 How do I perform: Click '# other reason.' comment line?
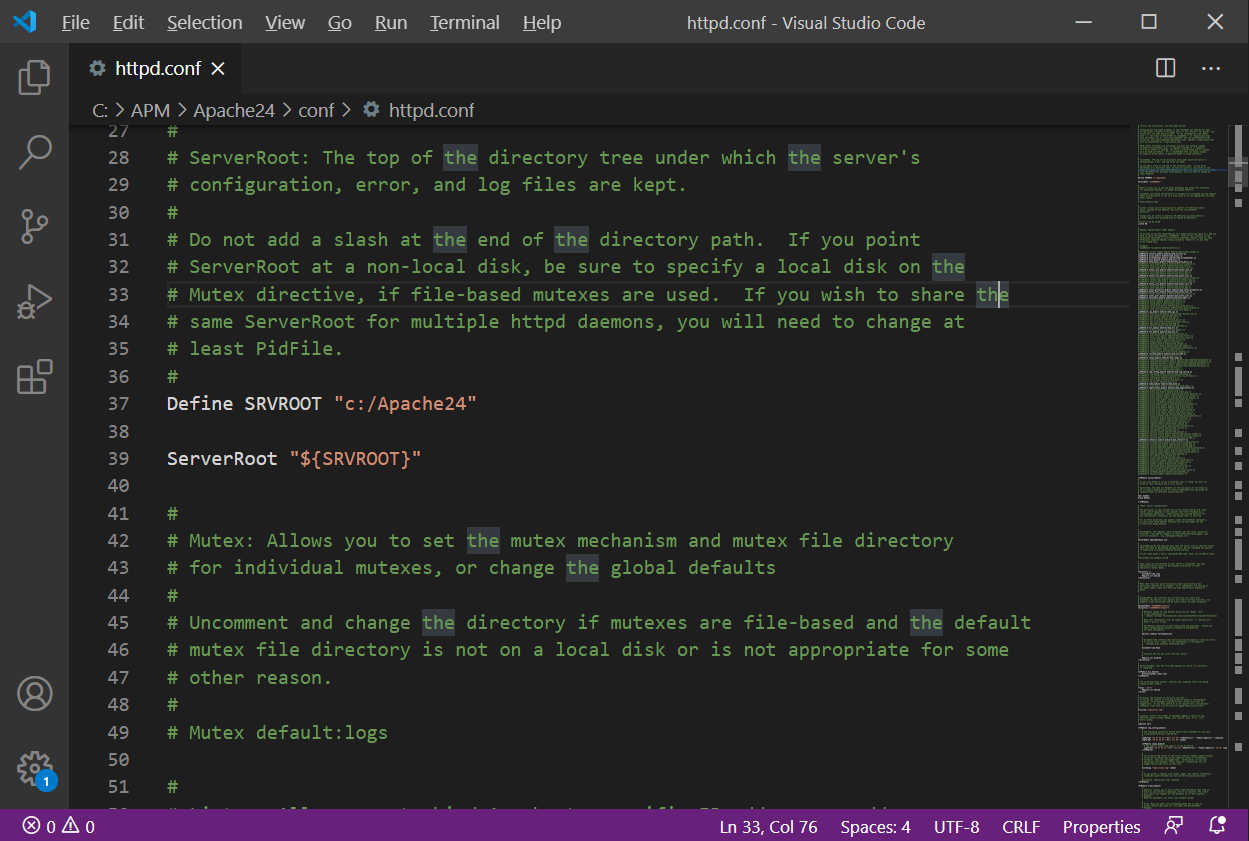coord(249,678)
